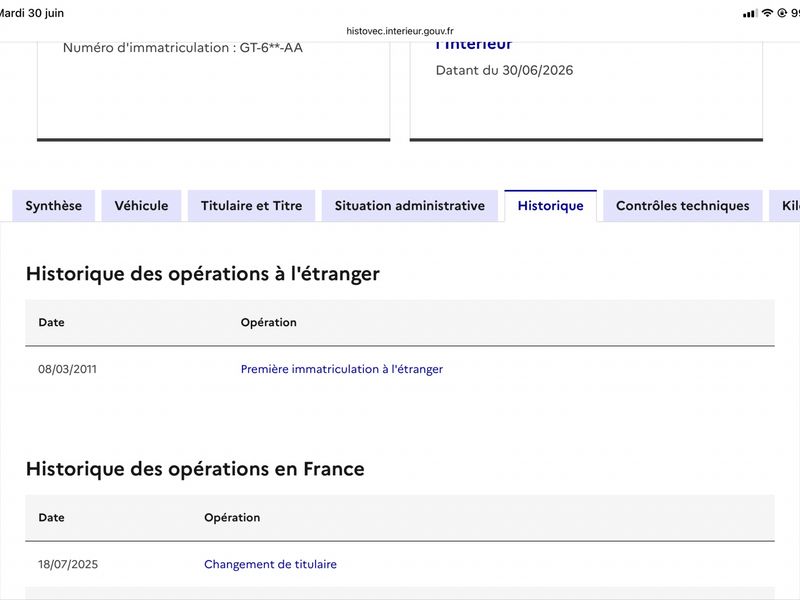The image size is (800, 600).
Task: Tap the histovec.interieur.gouv.fr address bar
Action: (x=400, y=31)
